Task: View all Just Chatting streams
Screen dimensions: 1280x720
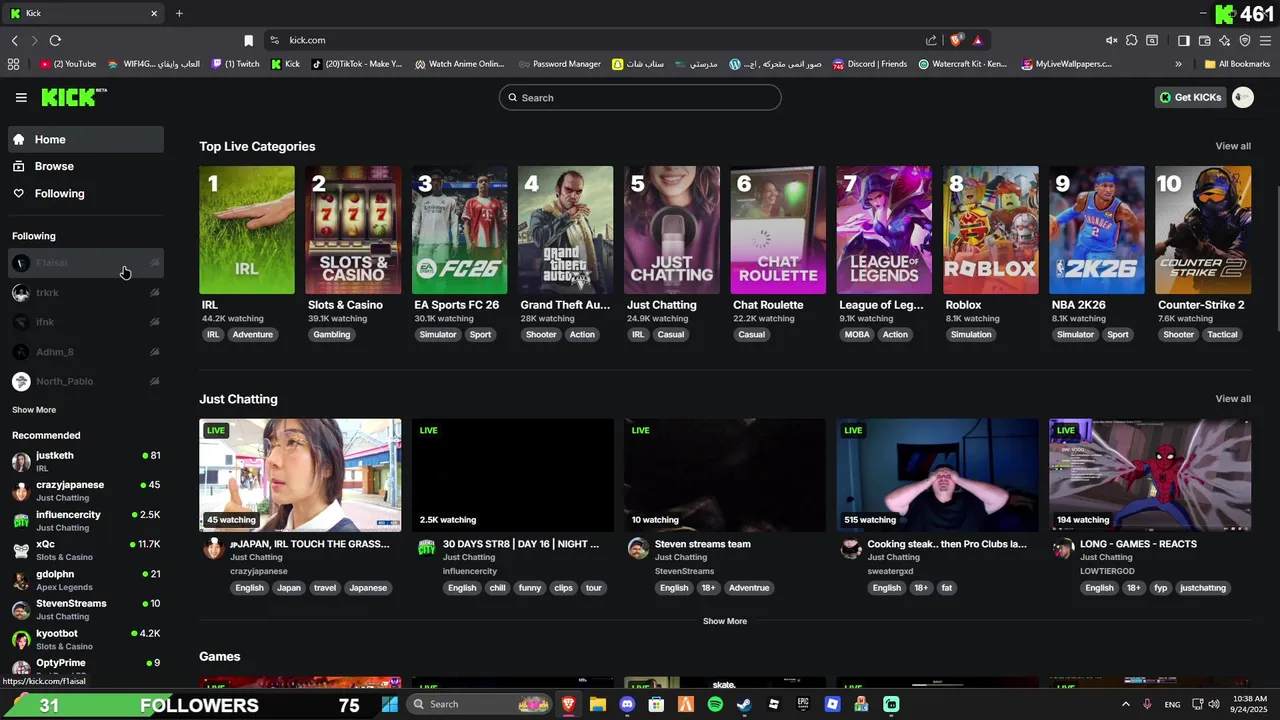Action: pyautogui.click(x=1233, y=399)
